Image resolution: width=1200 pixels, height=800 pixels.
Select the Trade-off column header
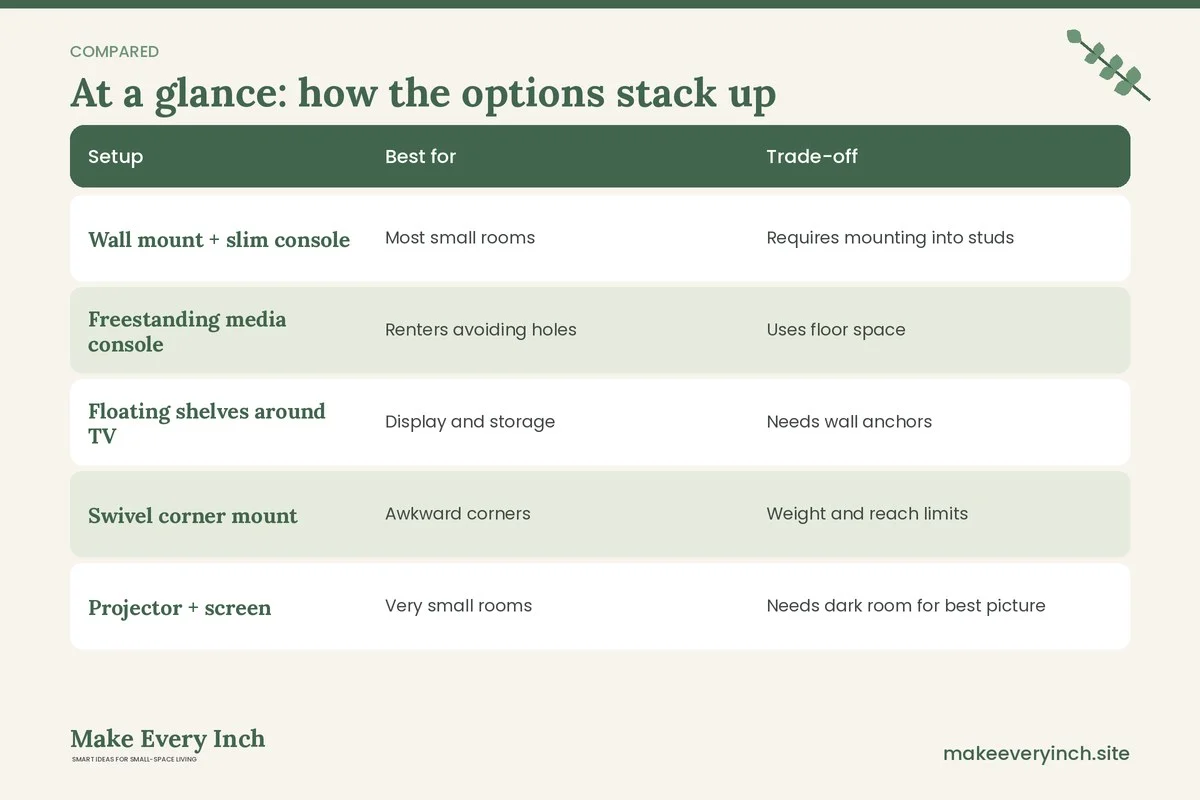pyautogui.click(x=812, y=156)
